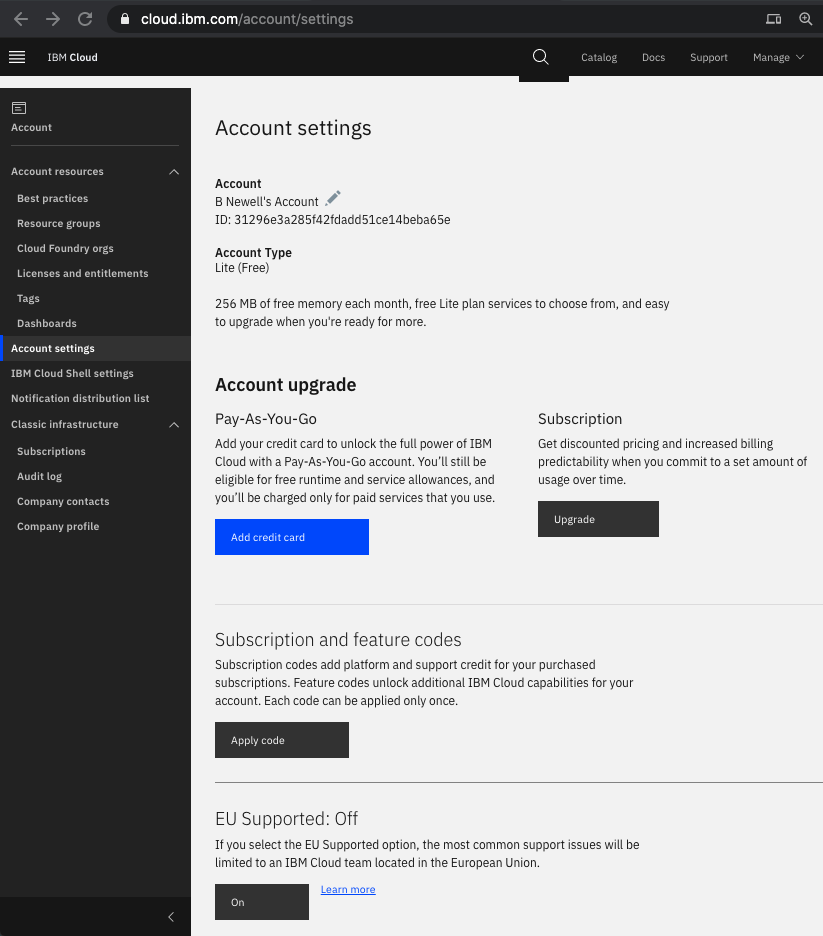Click the Account heading in sidebar
The image size is (823, 936).
[x=31, y=128]
